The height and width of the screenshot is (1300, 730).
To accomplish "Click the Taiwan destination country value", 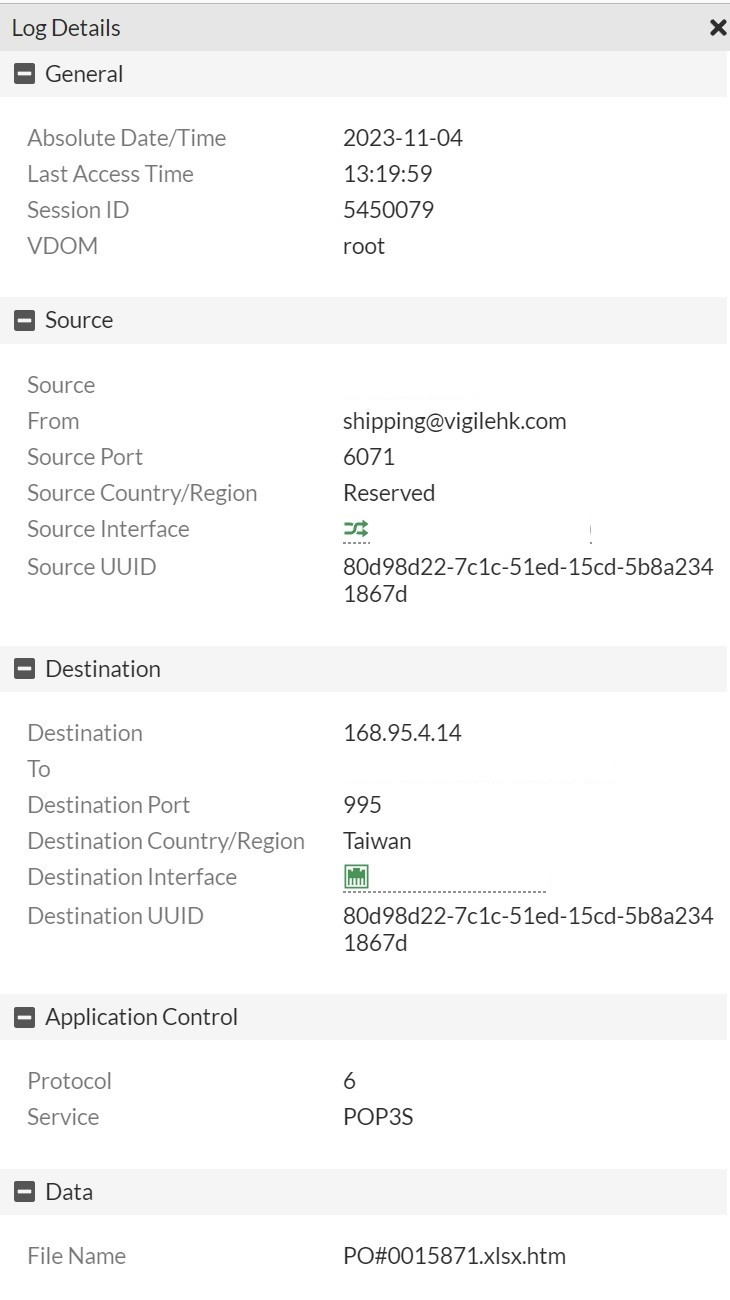I will coord(377,841).
